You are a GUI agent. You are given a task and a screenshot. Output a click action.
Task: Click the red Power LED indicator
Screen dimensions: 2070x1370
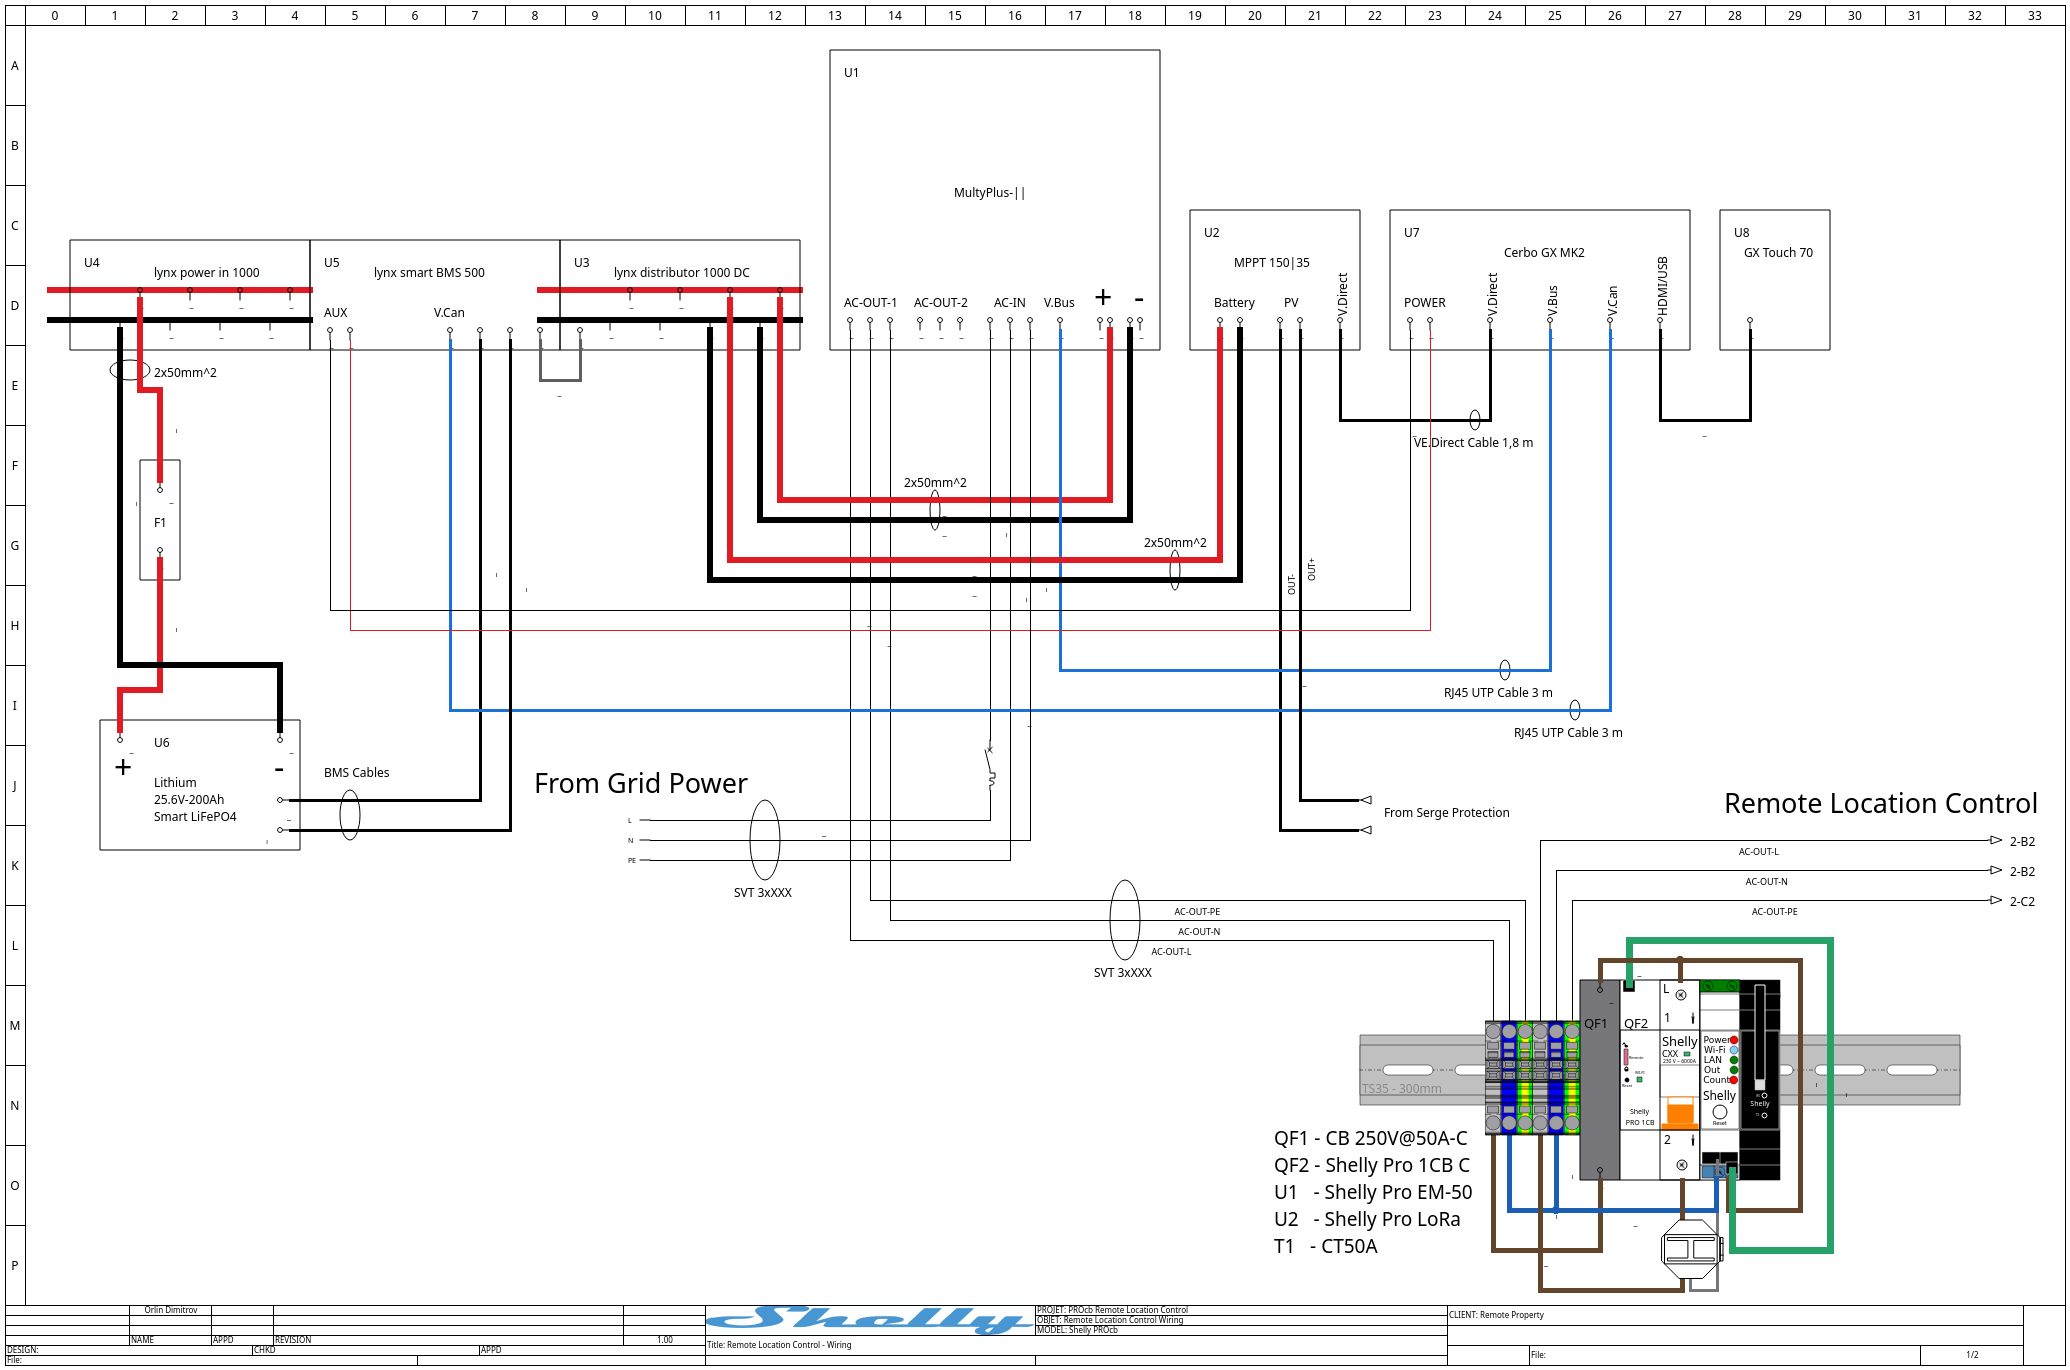(1734, 1040)
